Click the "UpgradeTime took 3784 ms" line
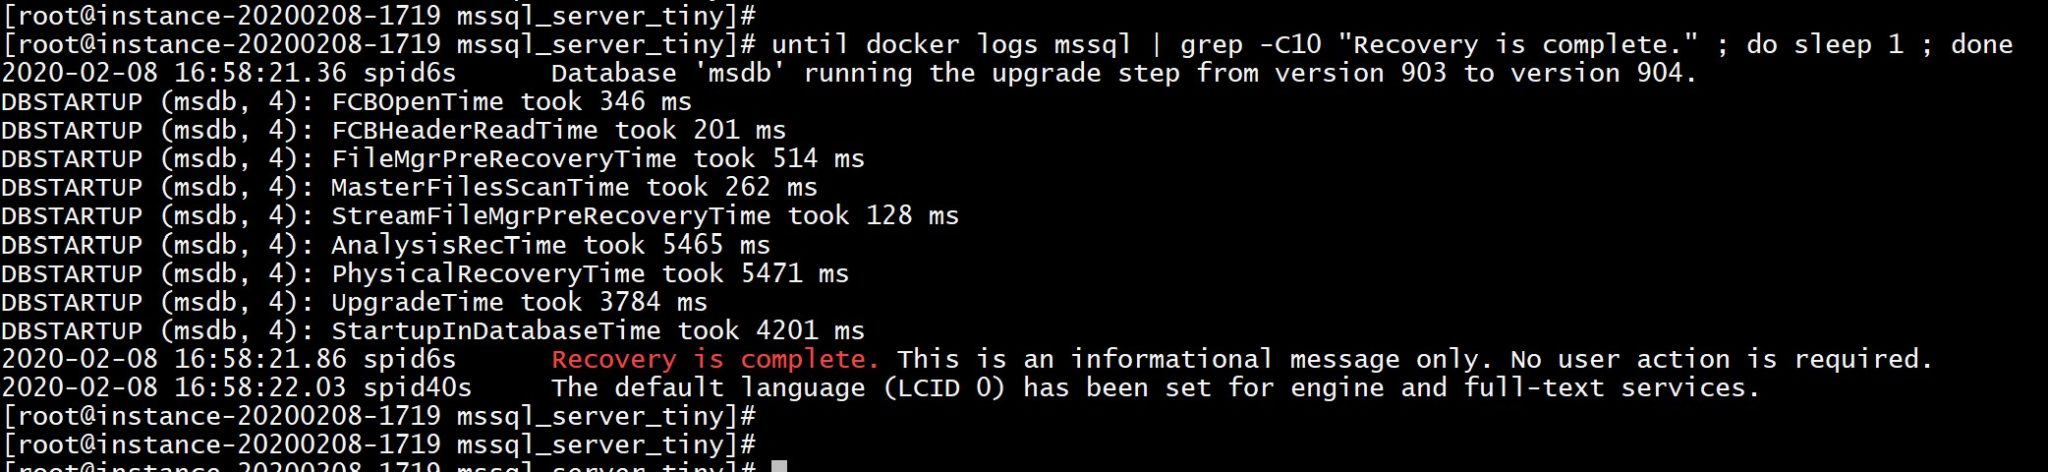 pyautogui.click(x=519, y=302)
